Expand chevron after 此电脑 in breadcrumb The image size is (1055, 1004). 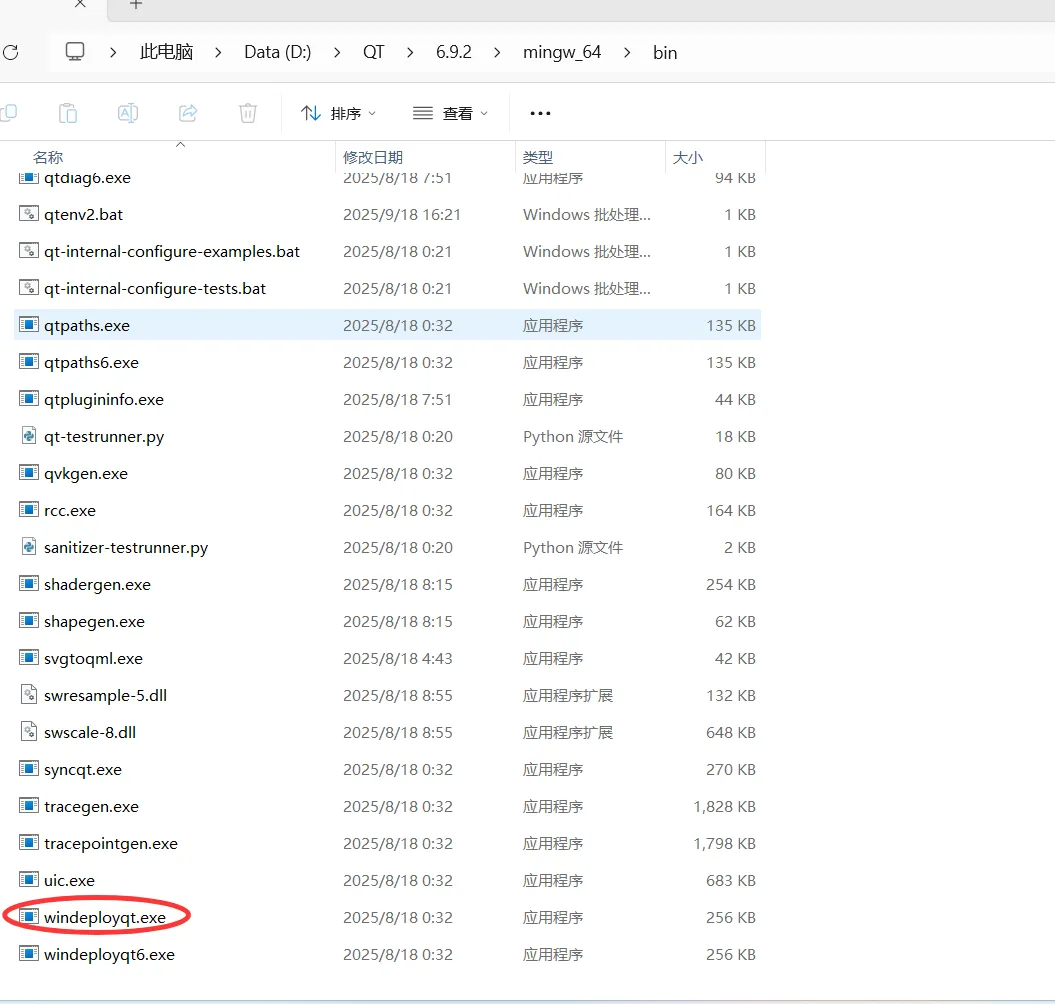pyautogui.click(x=218, y=52)
